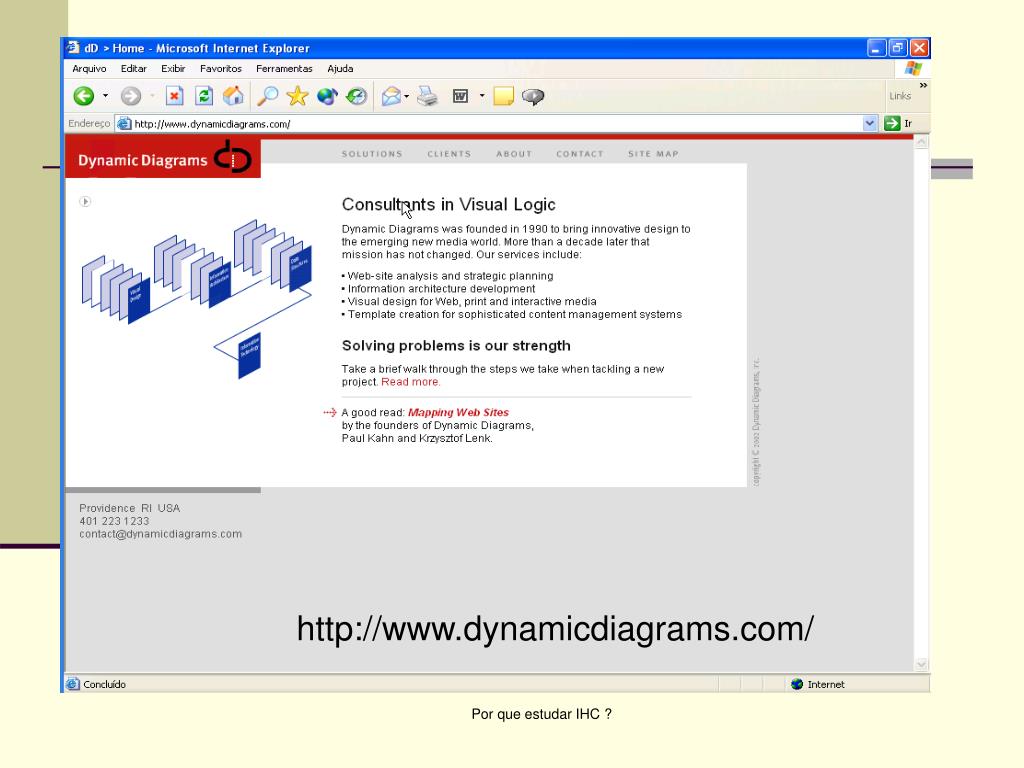This screenshot has width=1024, height=768.
Task: Open the Favoritos menu
Action: 221,69
